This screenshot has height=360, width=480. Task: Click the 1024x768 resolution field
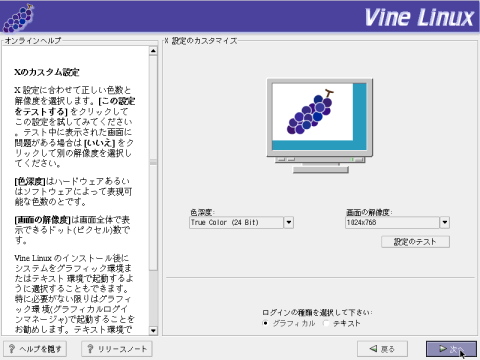[392, 222]
